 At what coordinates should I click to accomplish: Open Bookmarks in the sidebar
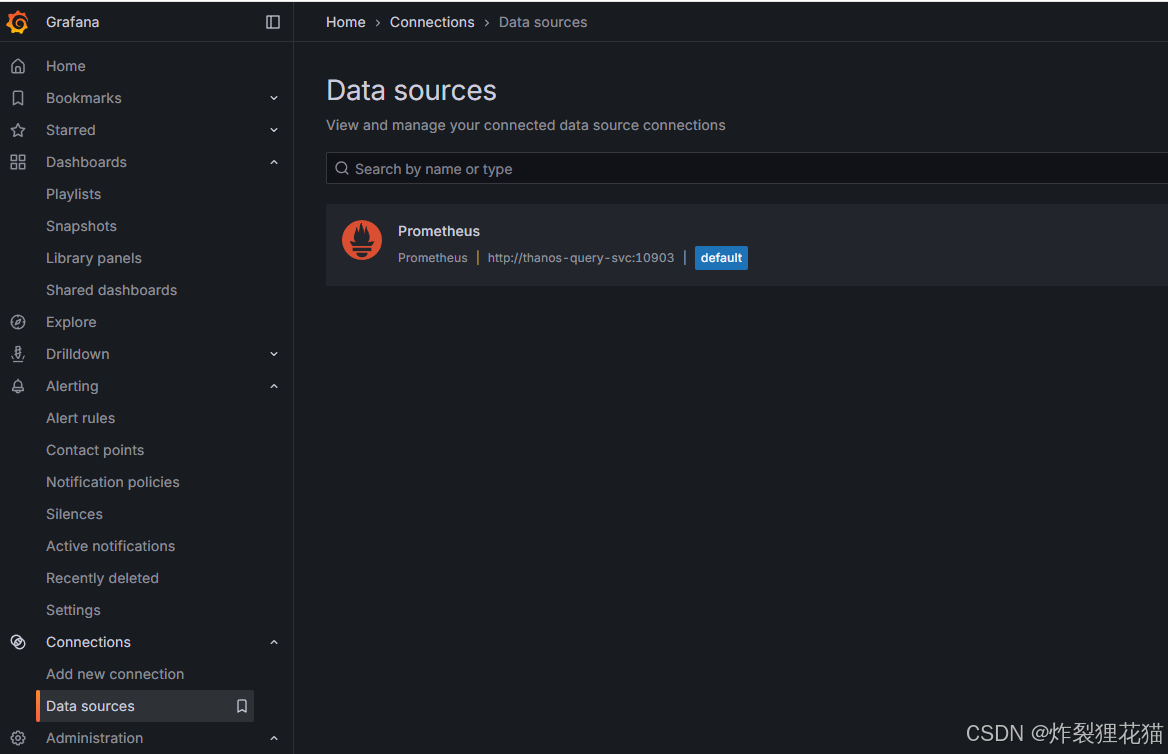83,98
